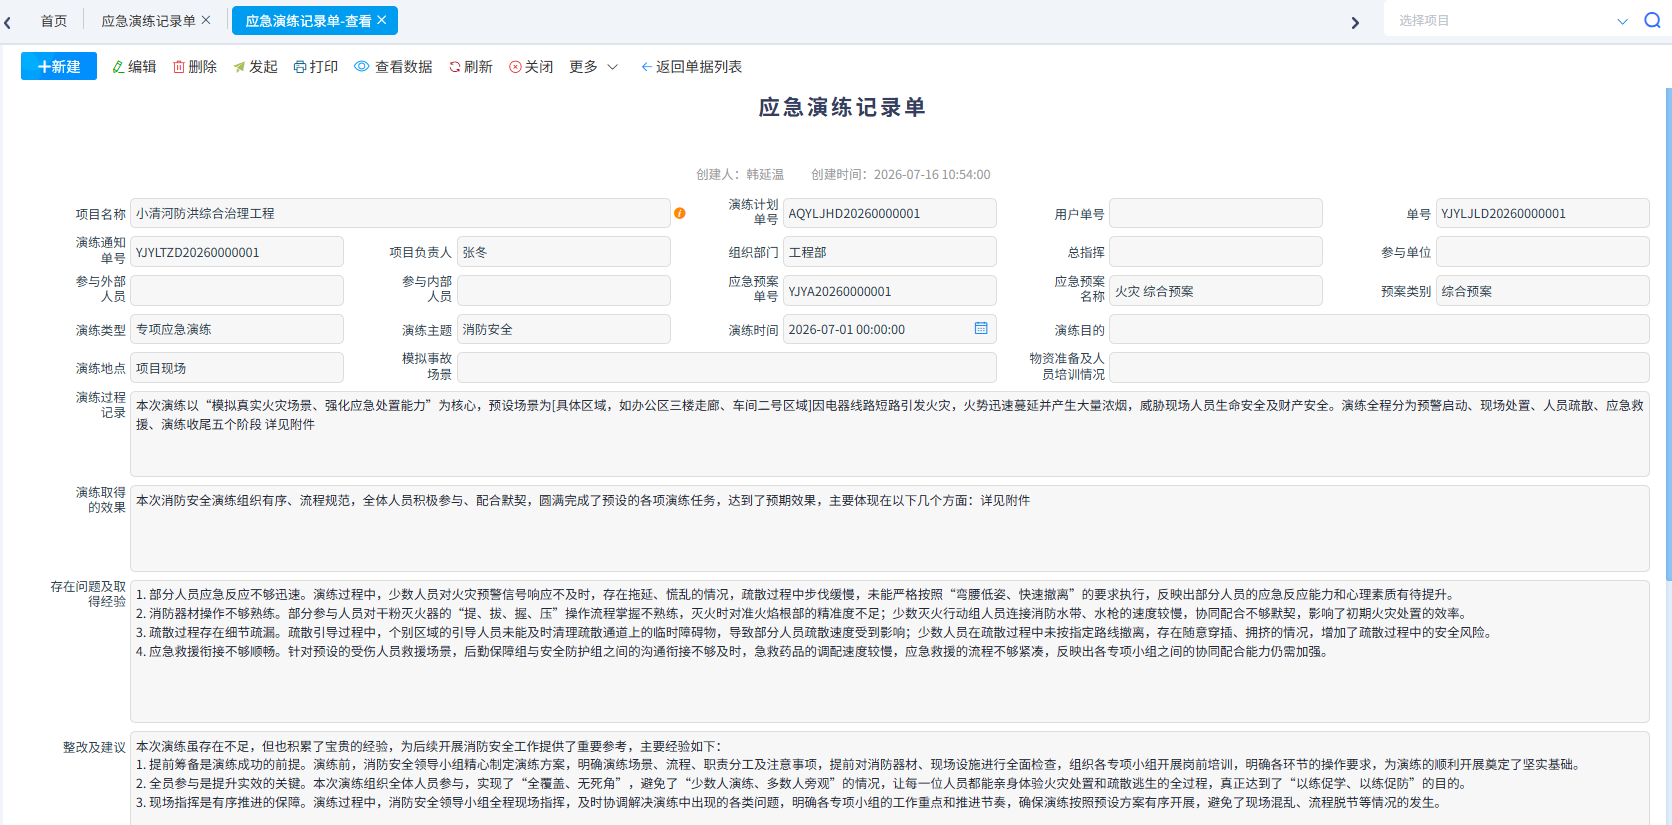
Task: Select the 应急演练记录单-查看 tab
Action: (315, 21)
